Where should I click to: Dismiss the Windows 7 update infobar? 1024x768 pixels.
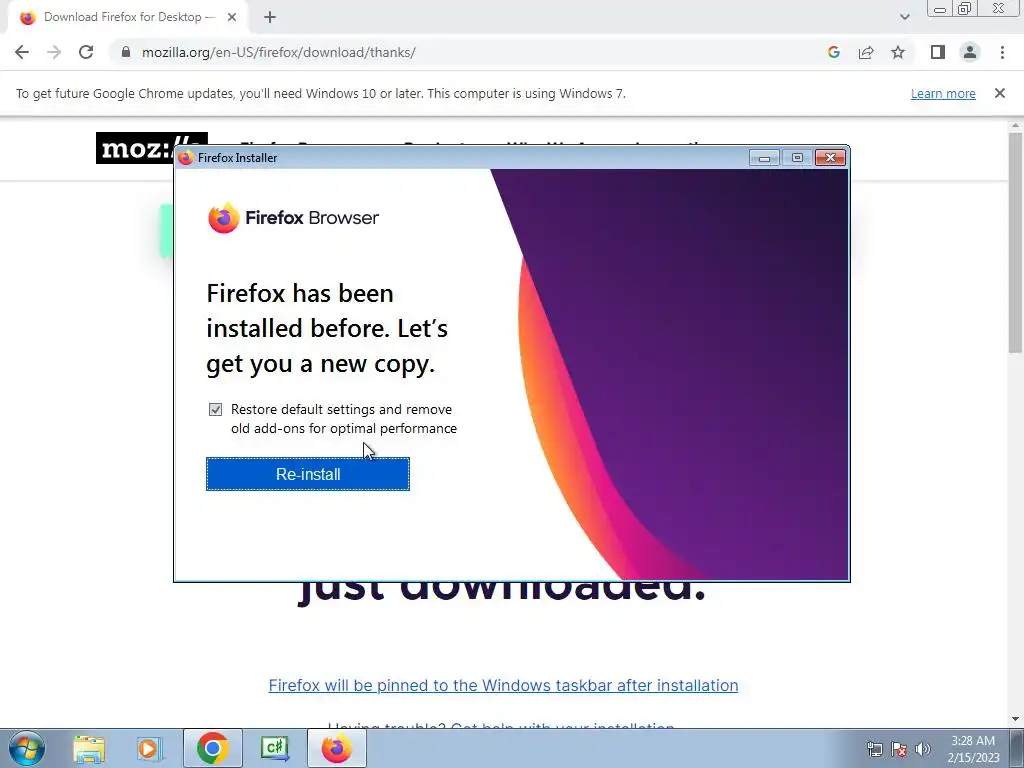click(x=1000, y=93)
